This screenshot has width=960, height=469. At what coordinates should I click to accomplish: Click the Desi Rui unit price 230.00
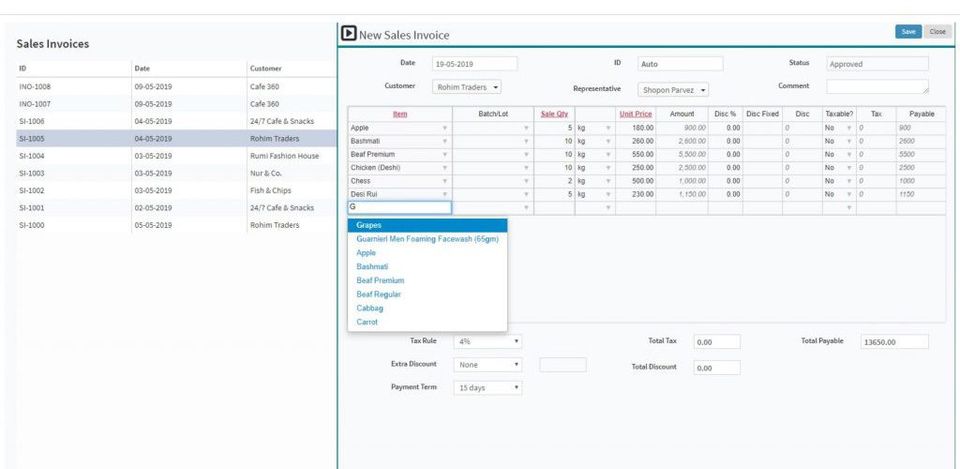tap(636, 194)
